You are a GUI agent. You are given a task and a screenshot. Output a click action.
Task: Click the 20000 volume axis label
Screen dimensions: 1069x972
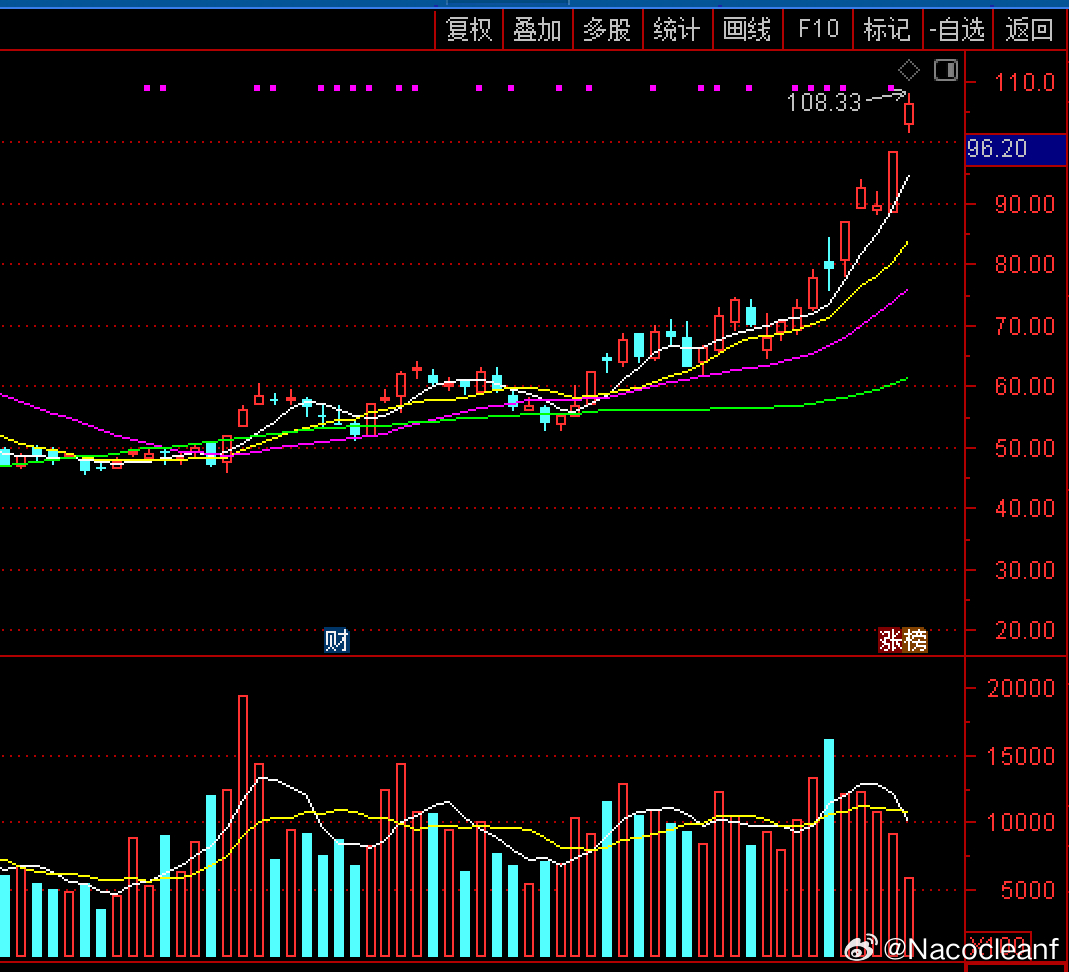click(x=1021, y=688)
